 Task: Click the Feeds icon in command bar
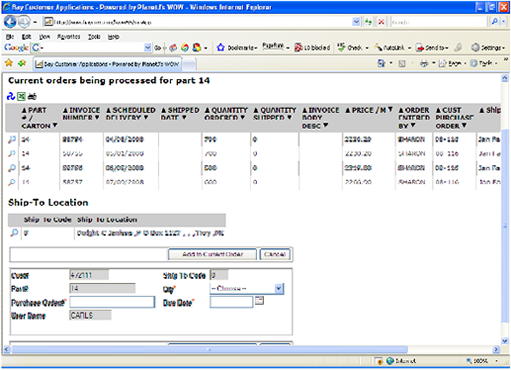click(402, 63)
